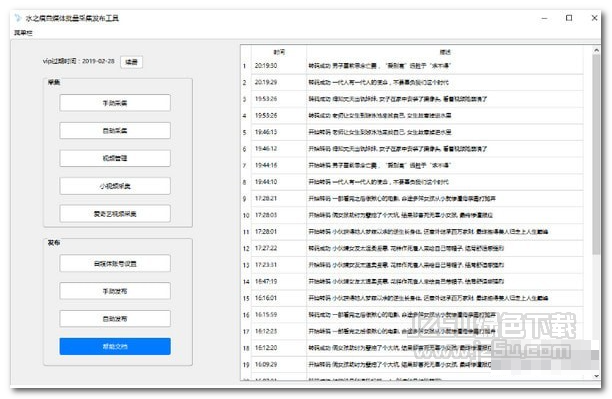Select row number 4 in the log

click(412, 116)
